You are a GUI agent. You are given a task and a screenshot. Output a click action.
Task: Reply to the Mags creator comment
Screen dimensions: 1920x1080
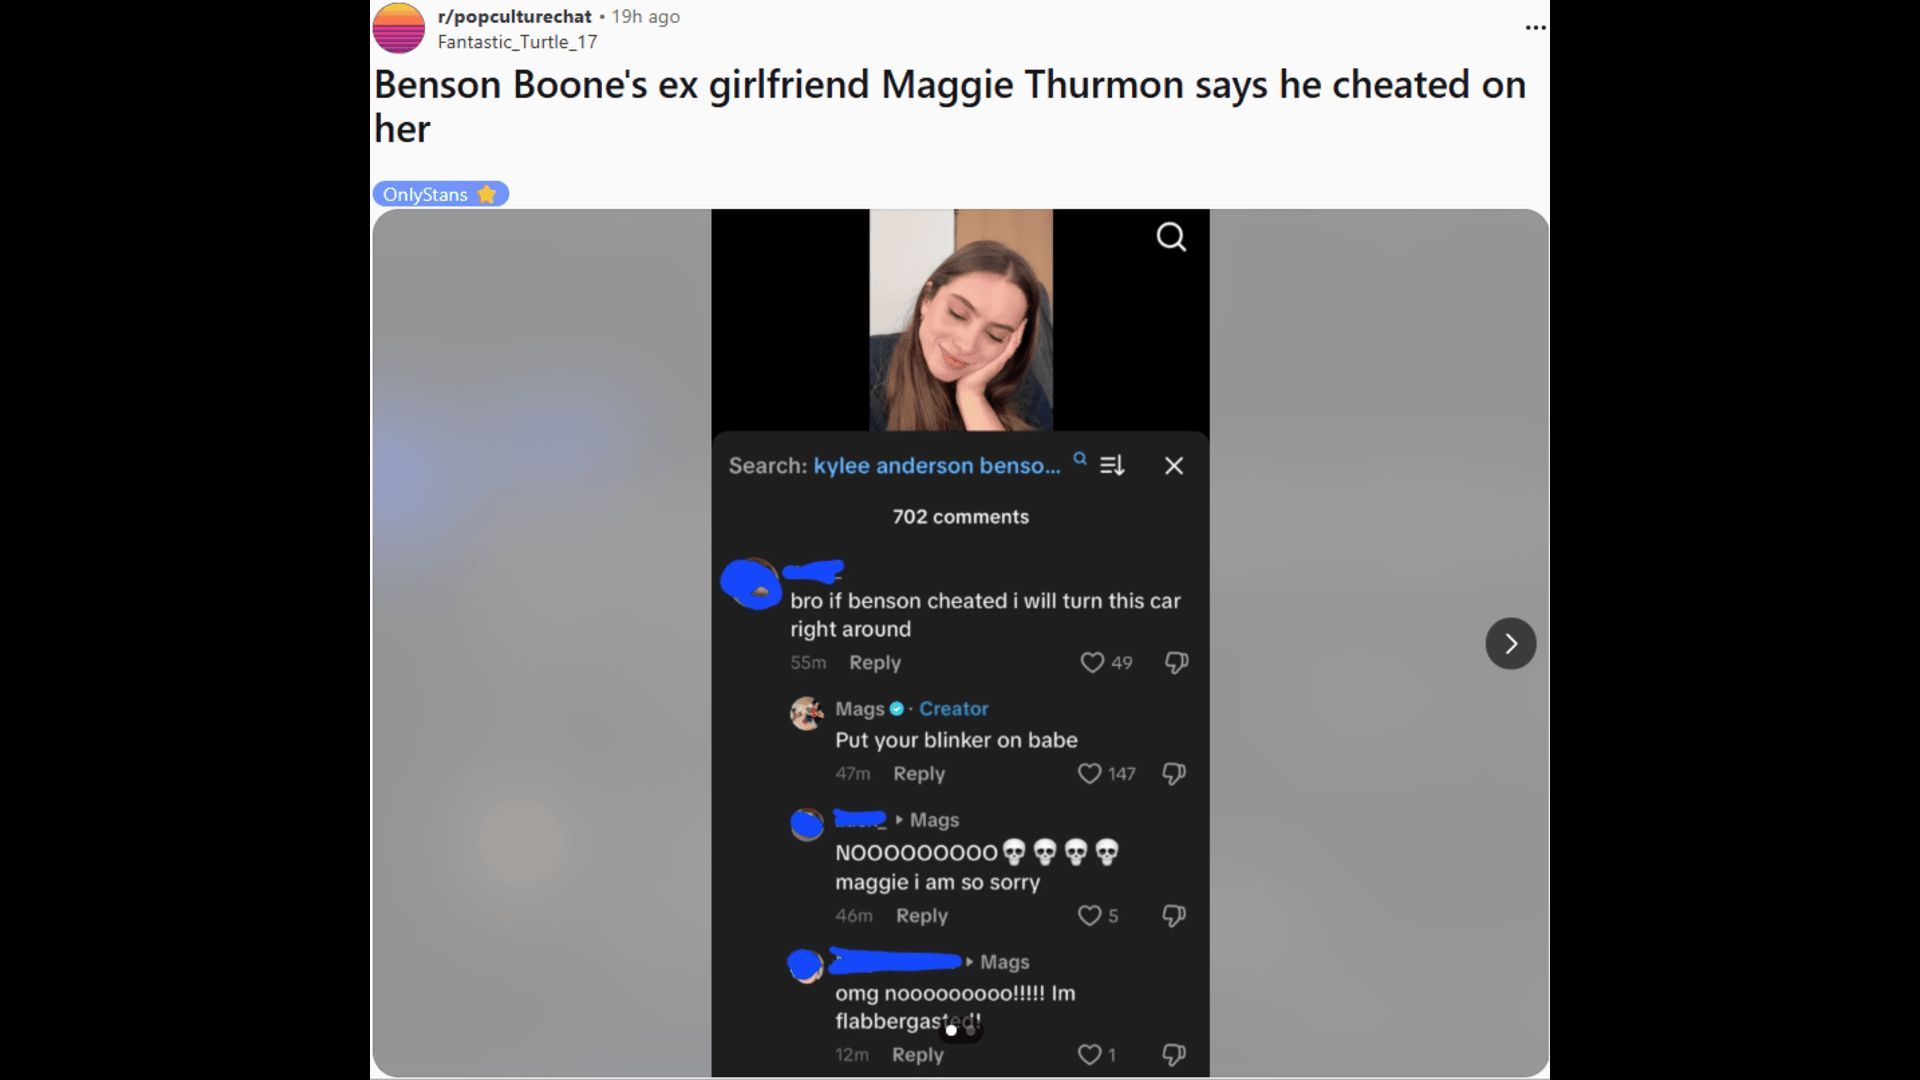point(918,773)
